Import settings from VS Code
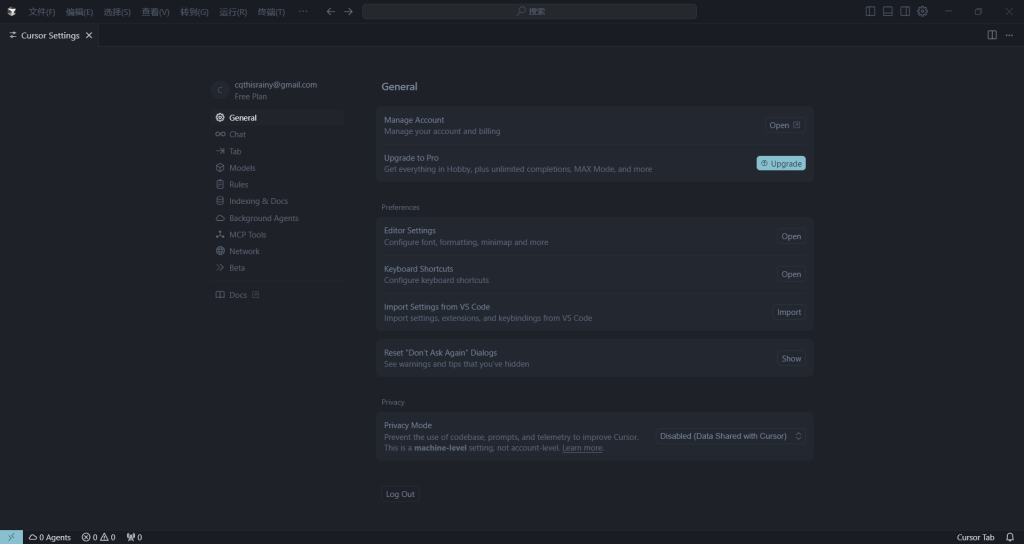This screenshot has width=1024, height=544. coord(789,312)
